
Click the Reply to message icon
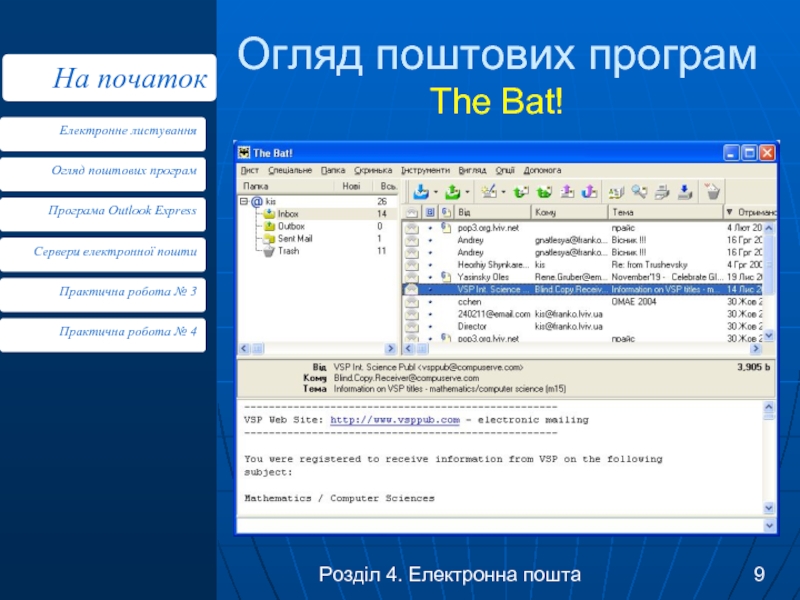tap(520, 192)
